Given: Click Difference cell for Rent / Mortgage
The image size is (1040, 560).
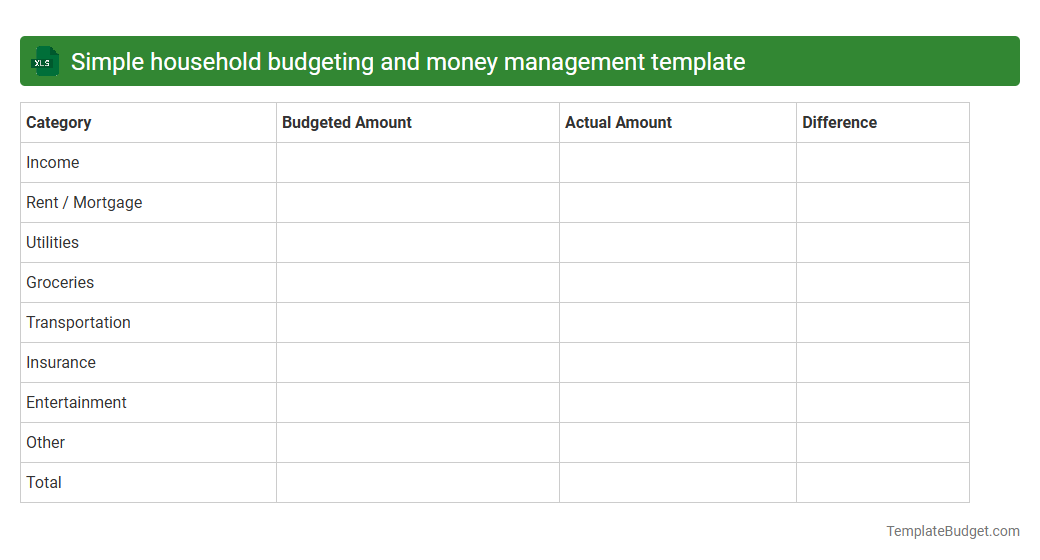Looking at the screenshot, I should tap(883, 202).
